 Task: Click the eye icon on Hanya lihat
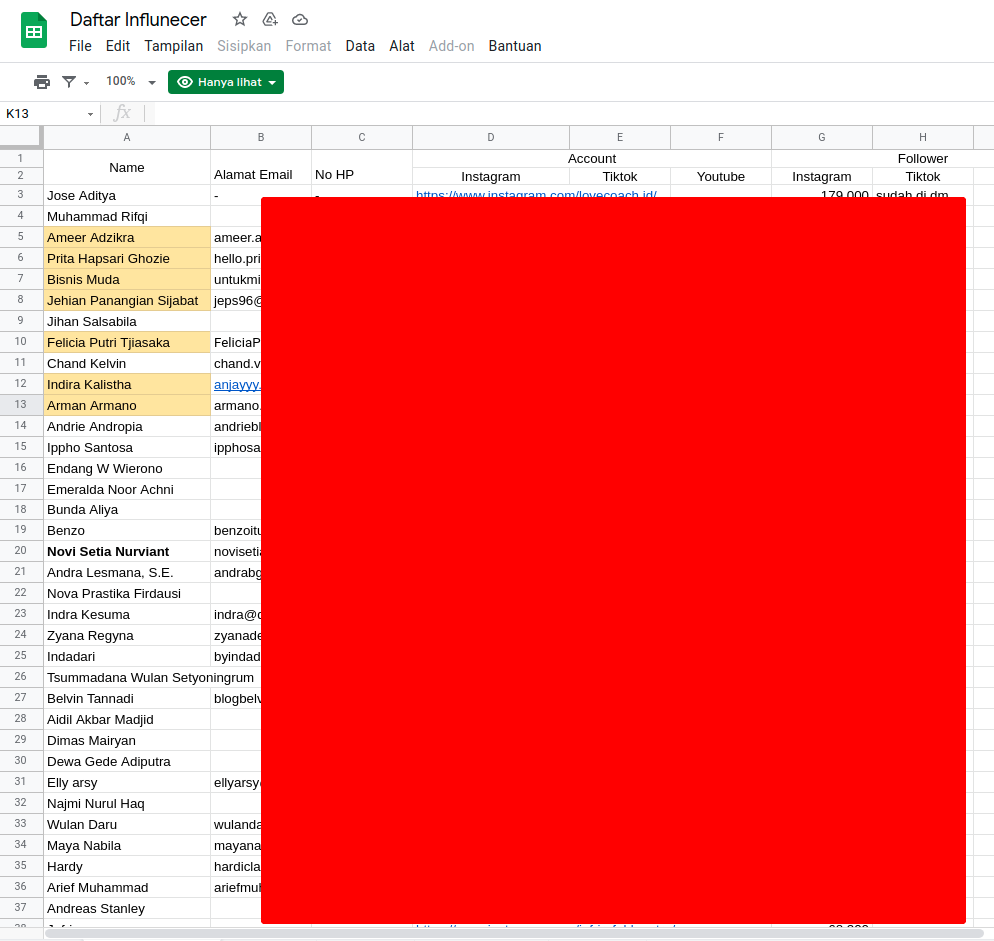185,82
